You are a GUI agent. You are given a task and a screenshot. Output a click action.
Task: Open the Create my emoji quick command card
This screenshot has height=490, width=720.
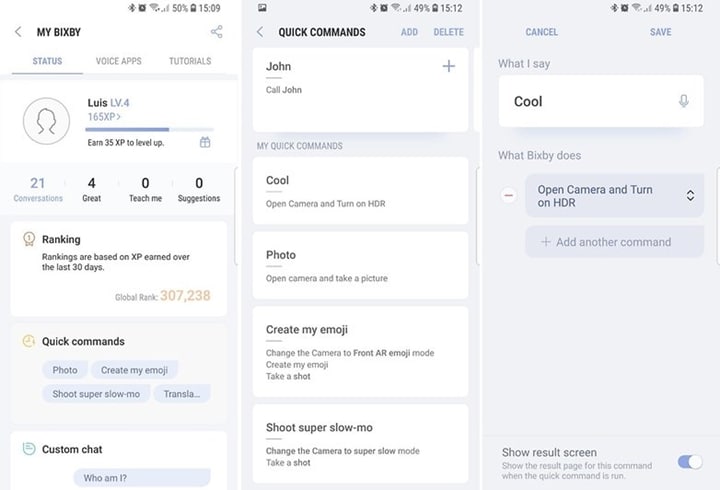tap(360, 351)
